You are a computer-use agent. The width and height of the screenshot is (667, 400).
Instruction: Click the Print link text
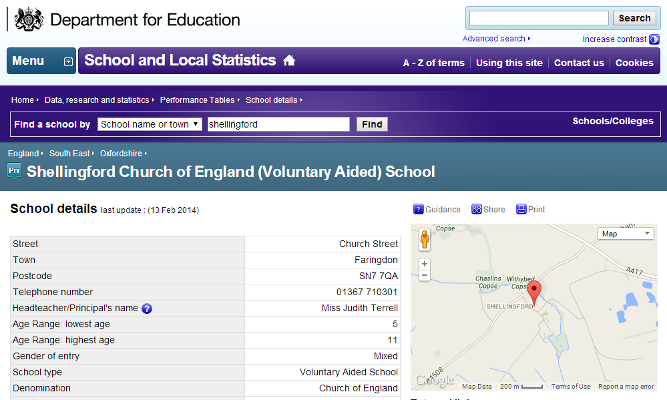pos(536,209)
